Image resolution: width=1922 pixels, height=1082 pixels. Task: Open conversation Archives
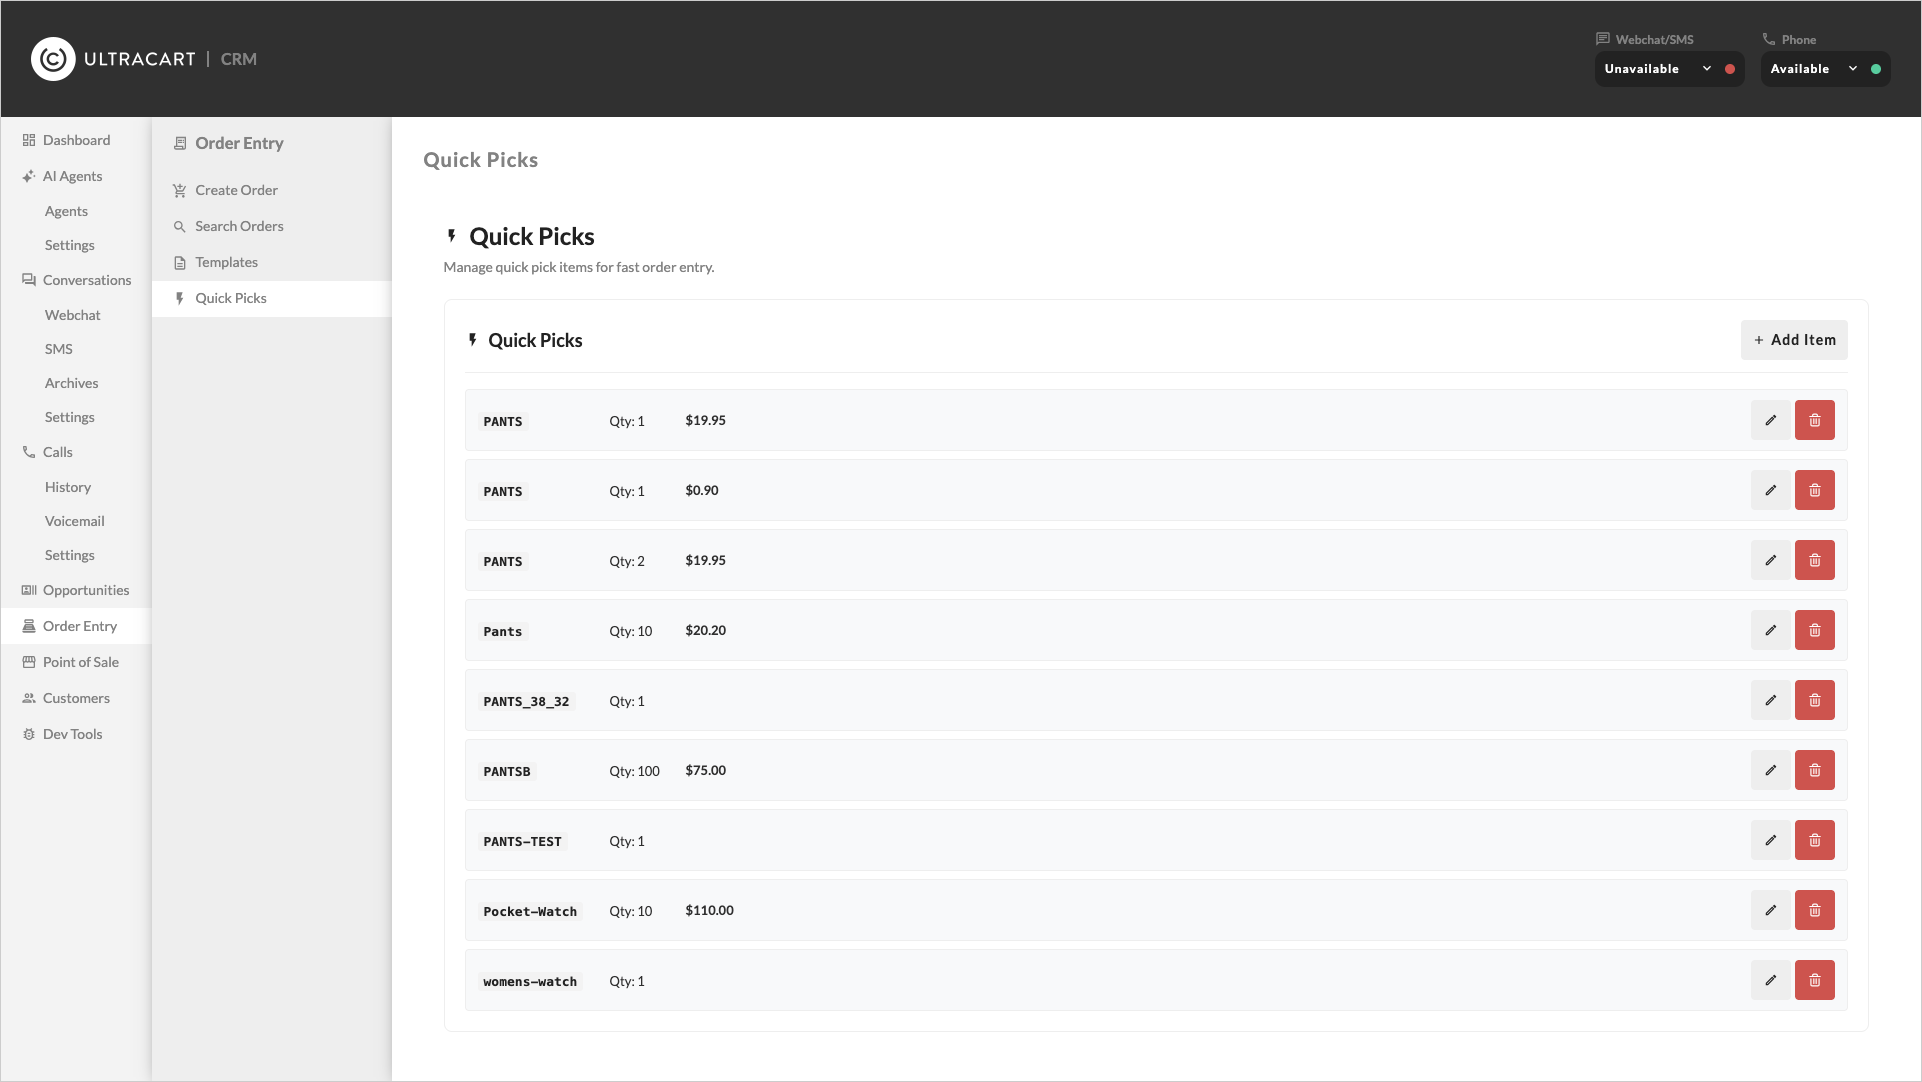tap(71, 383)
